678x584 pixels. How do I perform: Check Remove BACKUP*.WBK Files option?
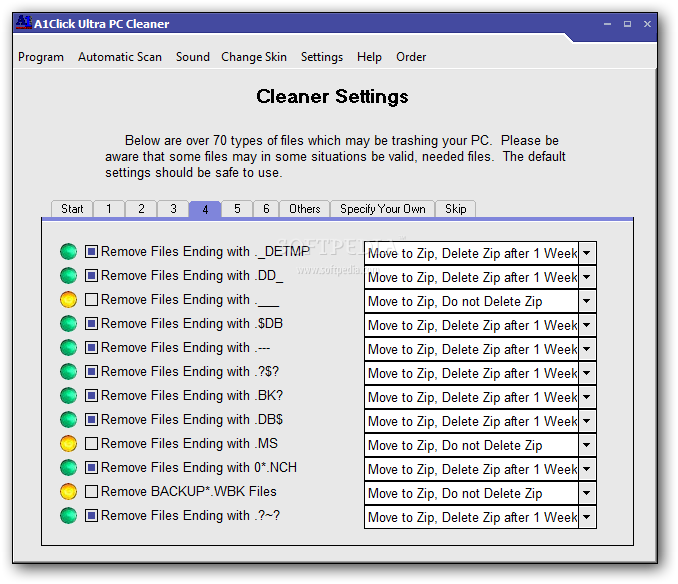tap(91, 491)
